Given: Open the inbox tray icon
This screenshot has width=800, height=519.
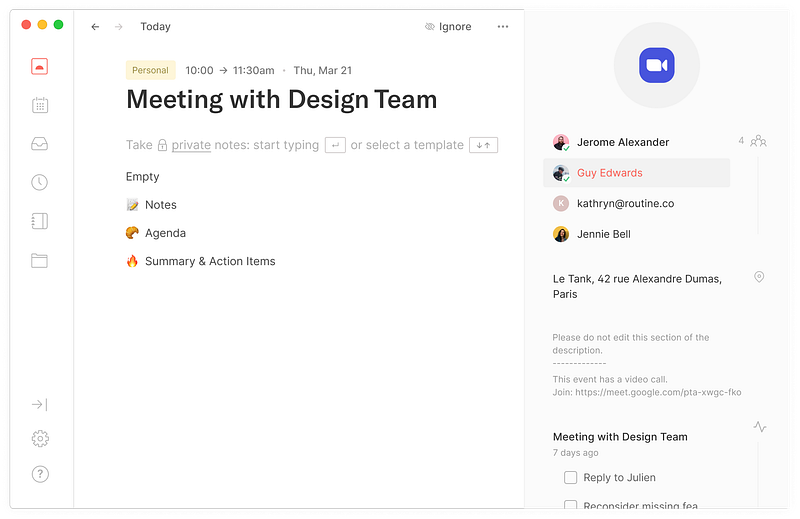Looking at the screenshot, I should (x=40, y=144).
